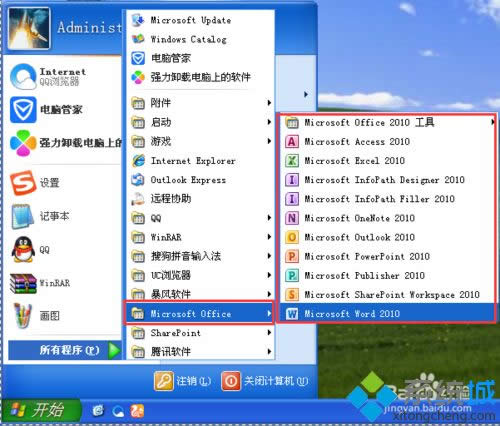Expand the 暴风软件 submenu arrow
The width and height of the screenshot is (500, 426).
[269, 294]
